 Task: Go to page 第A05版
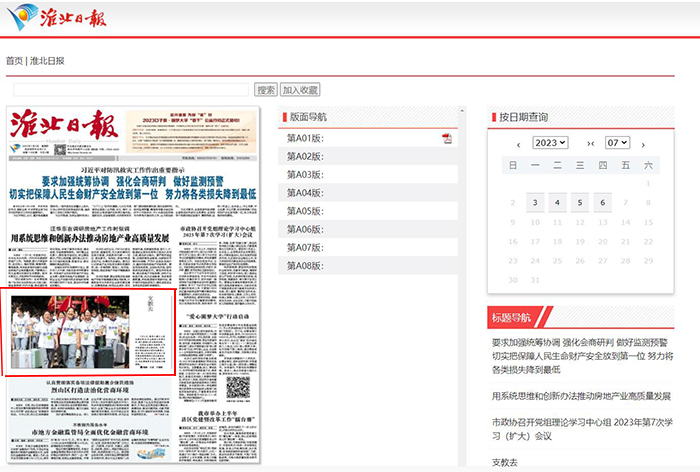304,211
